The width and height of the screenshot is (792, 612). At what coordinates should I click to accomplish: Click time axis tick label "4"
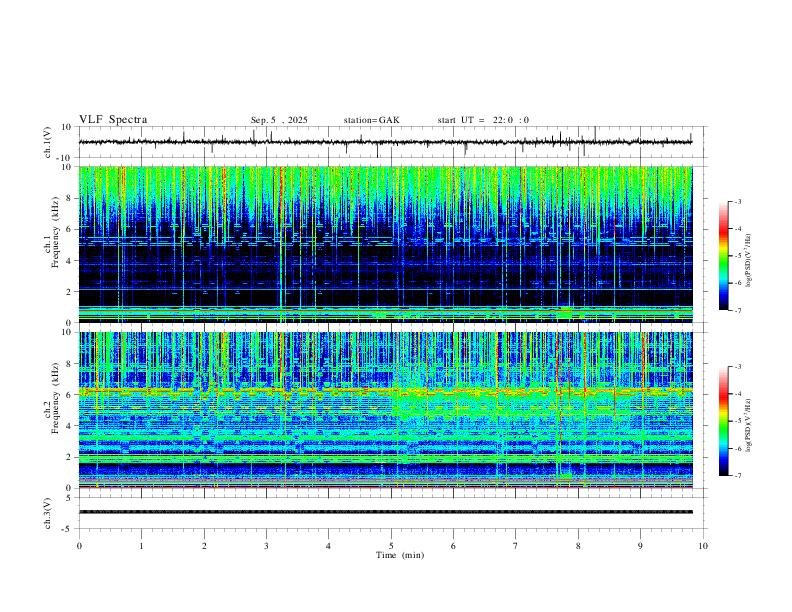click(x=328, y=546)
